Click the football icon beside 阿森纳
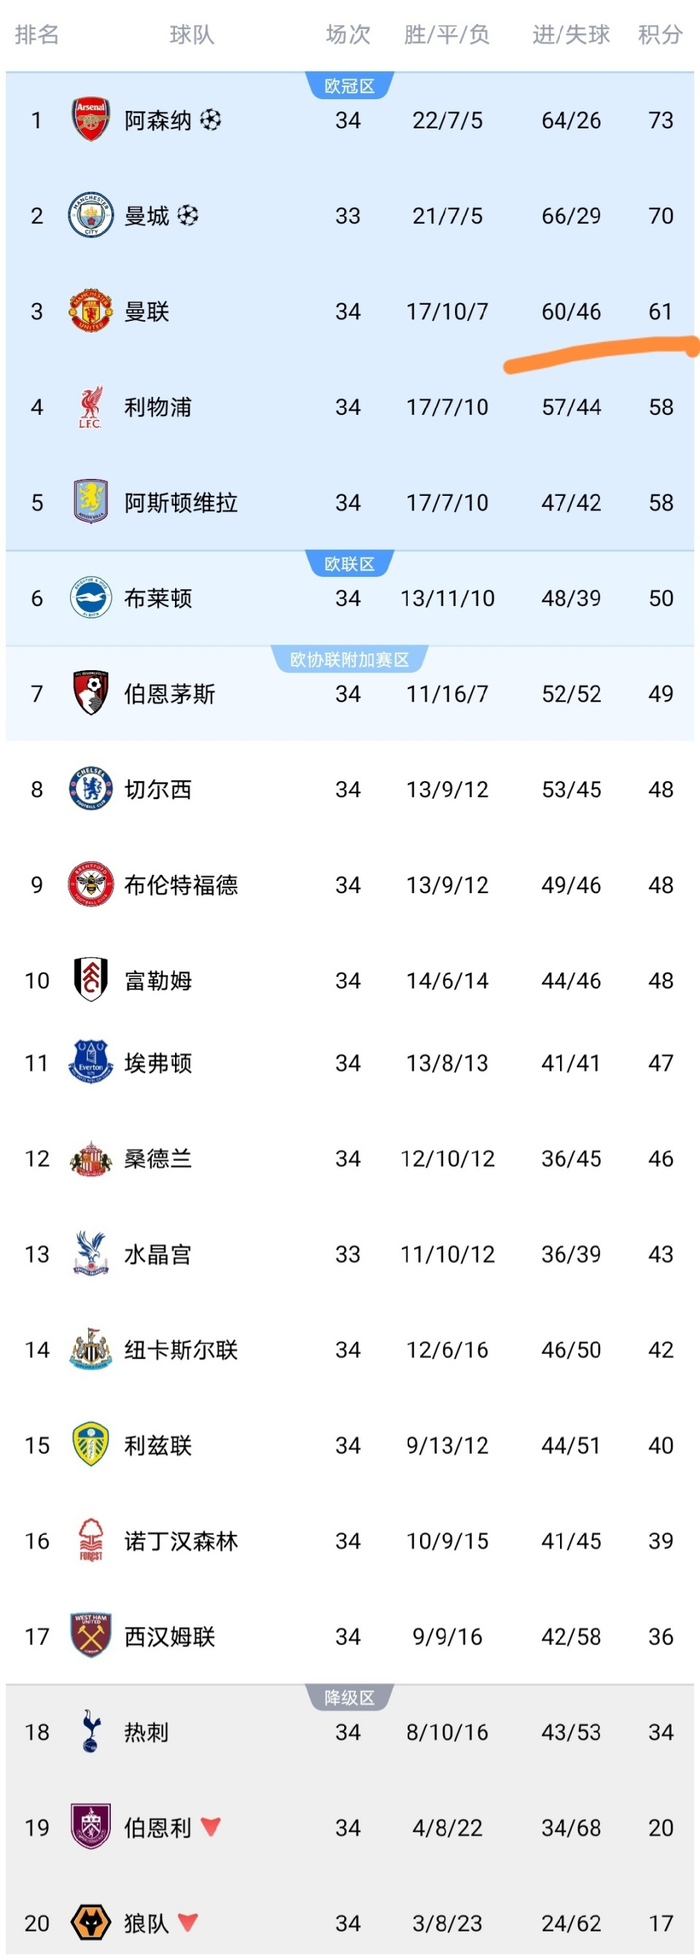The height and width of the screenshot is (1960, 700). coord(210,120)
